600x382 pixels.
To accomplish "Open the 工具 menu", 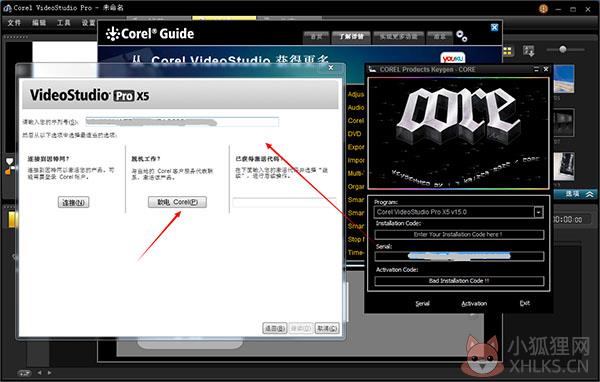I will pyautogui.click(x=64, y=23).
